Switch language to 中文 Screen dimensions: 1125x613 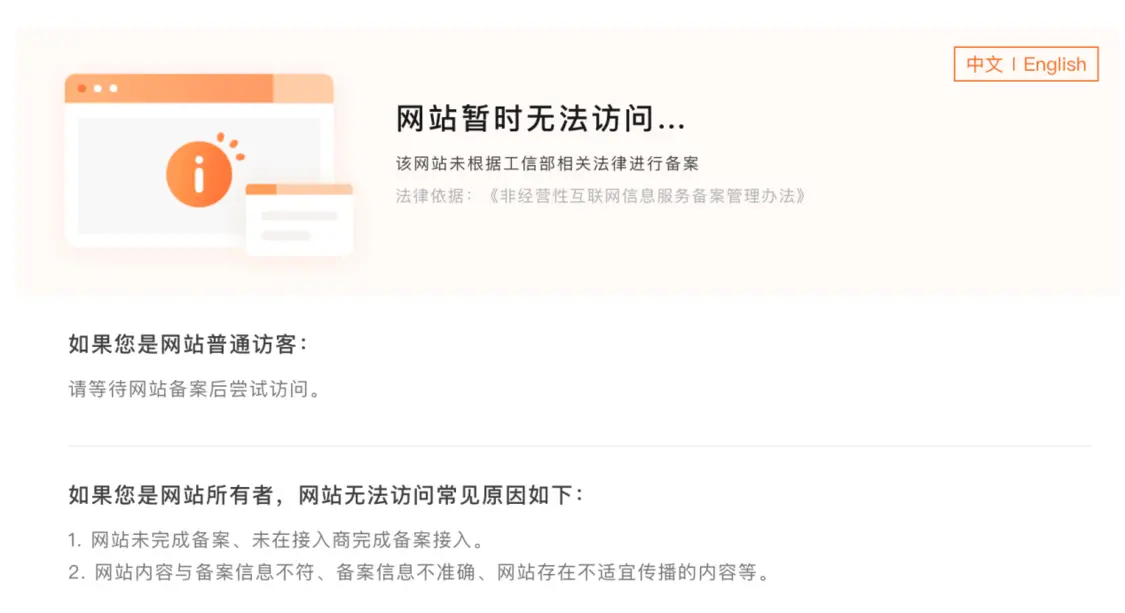984,64
